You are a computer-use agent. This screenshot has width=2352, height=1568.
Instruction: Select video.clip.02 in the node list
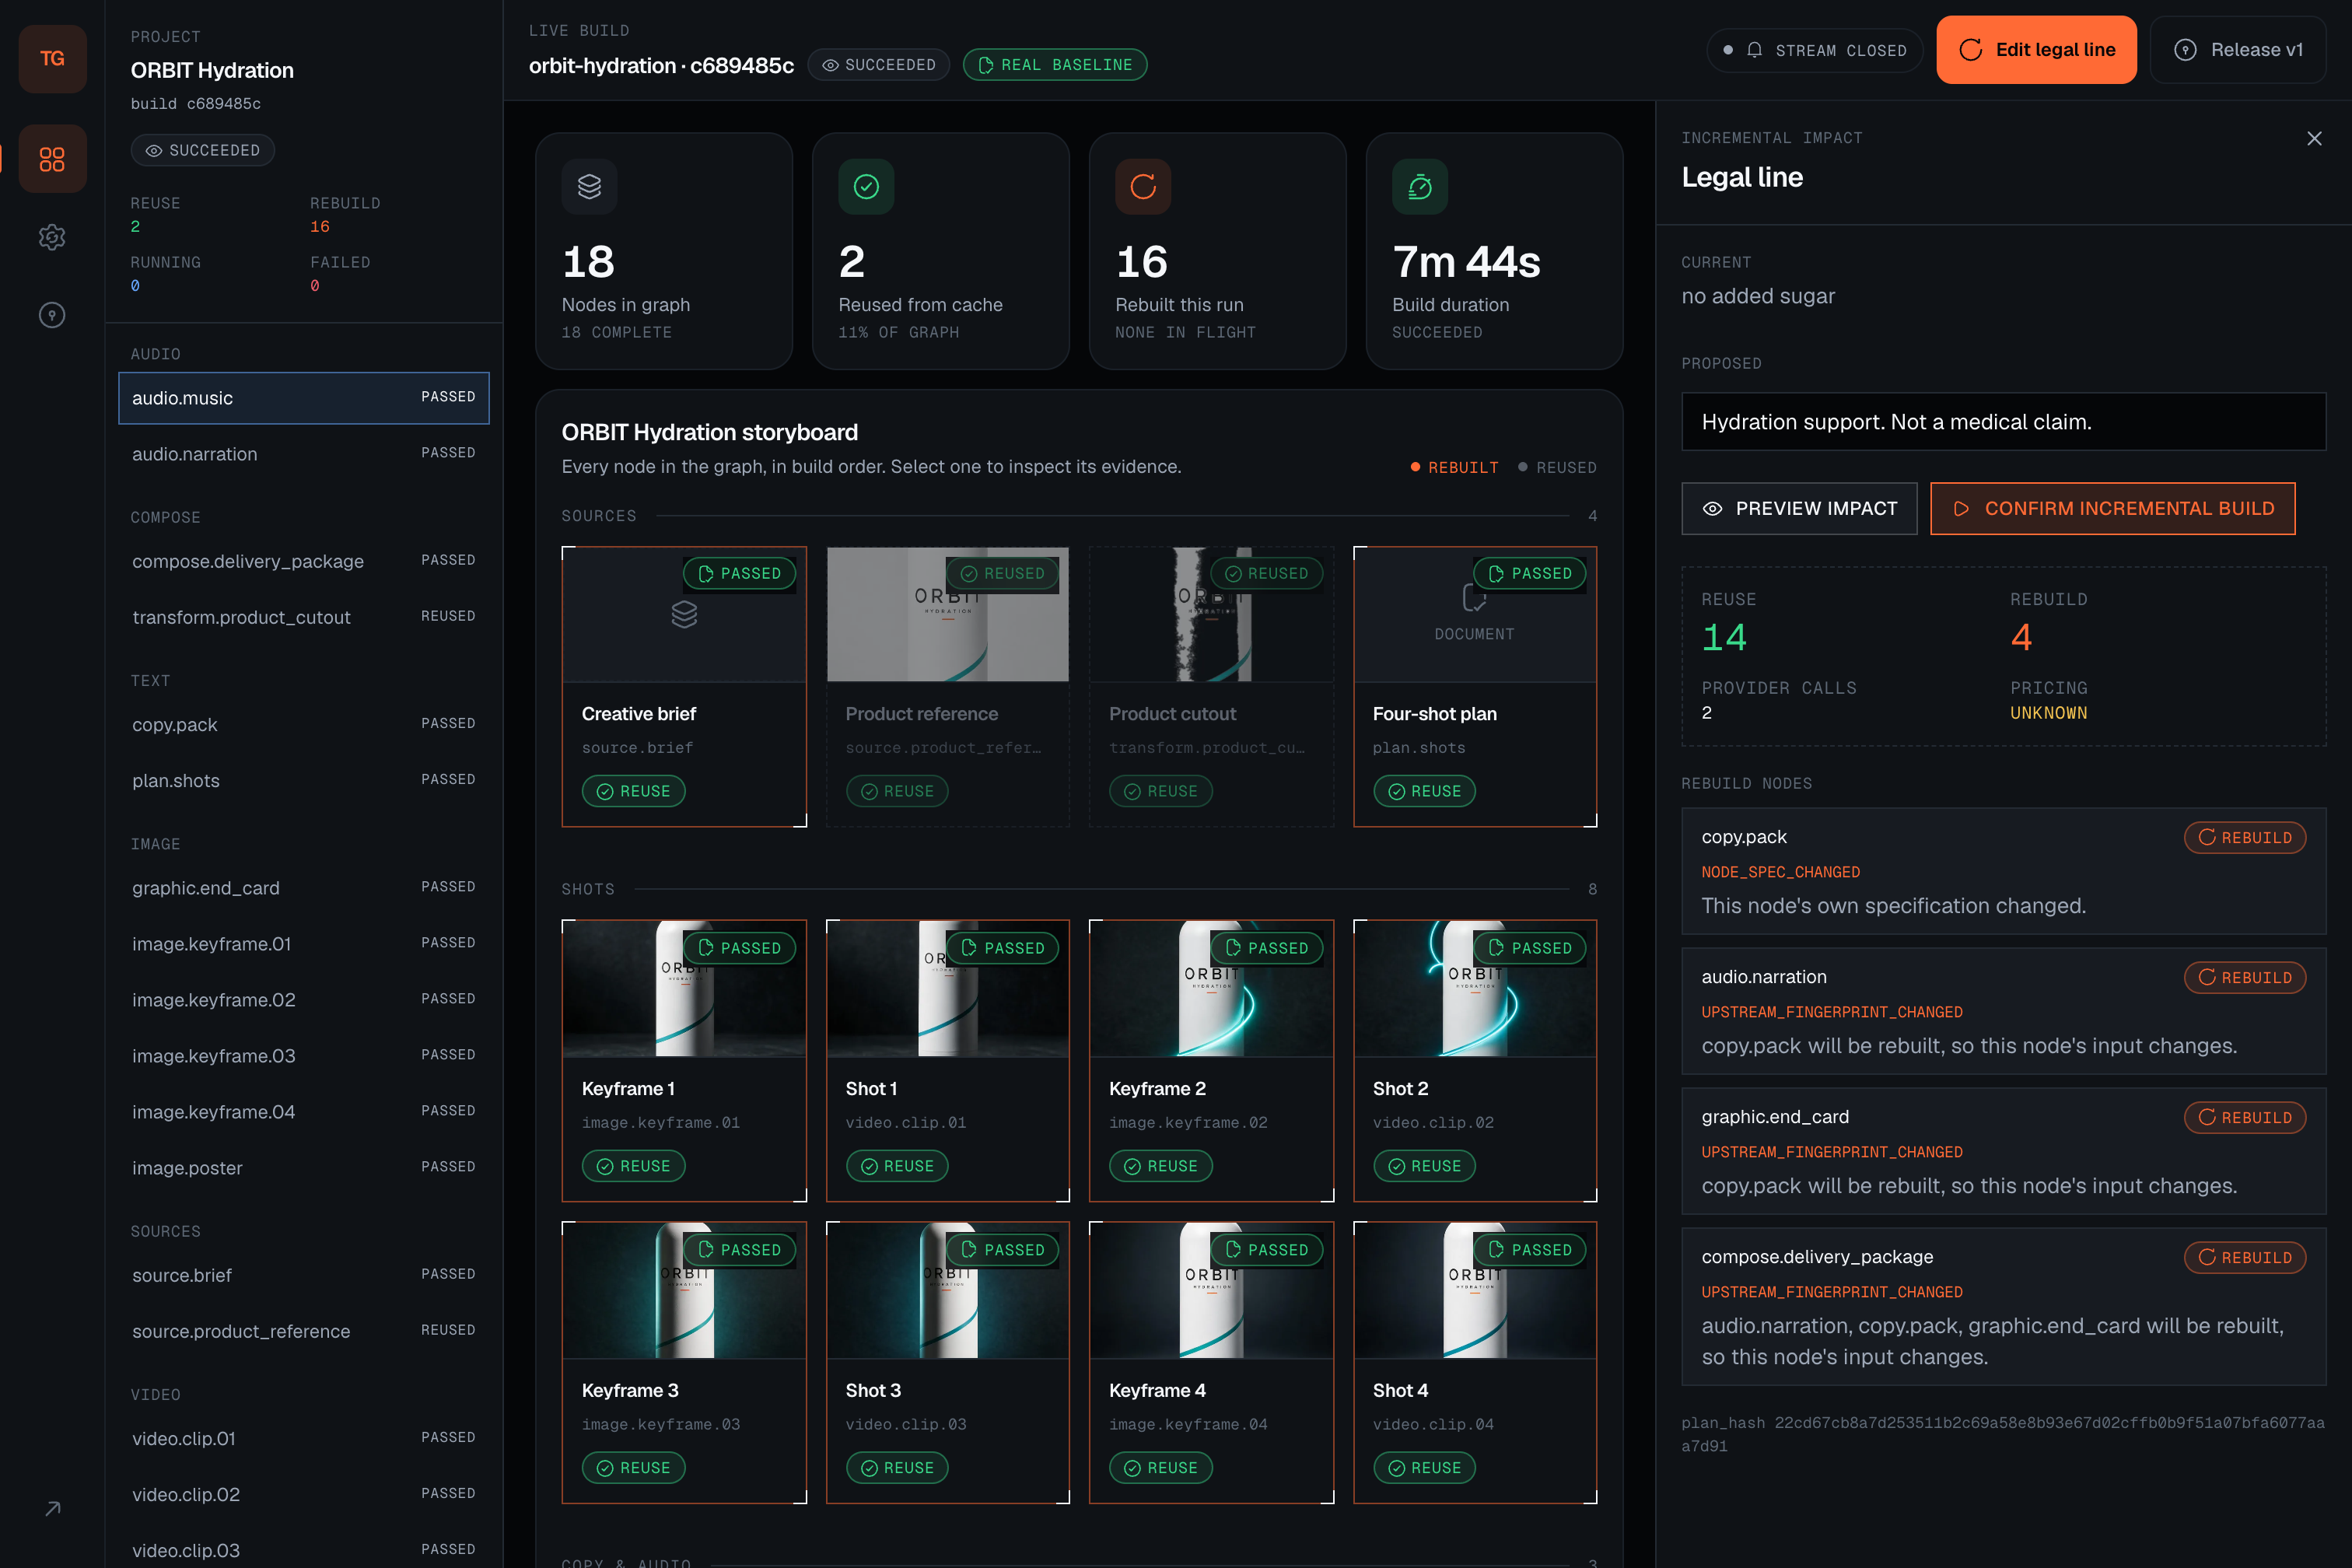coord(304,1495)
